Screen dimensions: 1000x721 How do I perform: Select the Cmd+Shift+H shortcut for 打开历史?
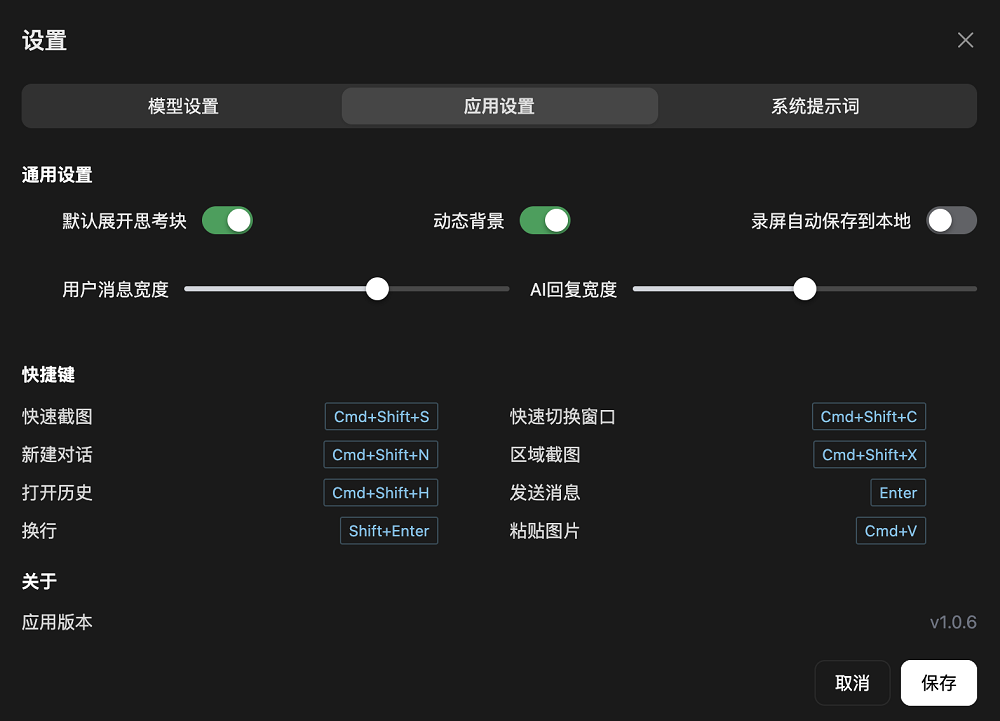(380, 492)
